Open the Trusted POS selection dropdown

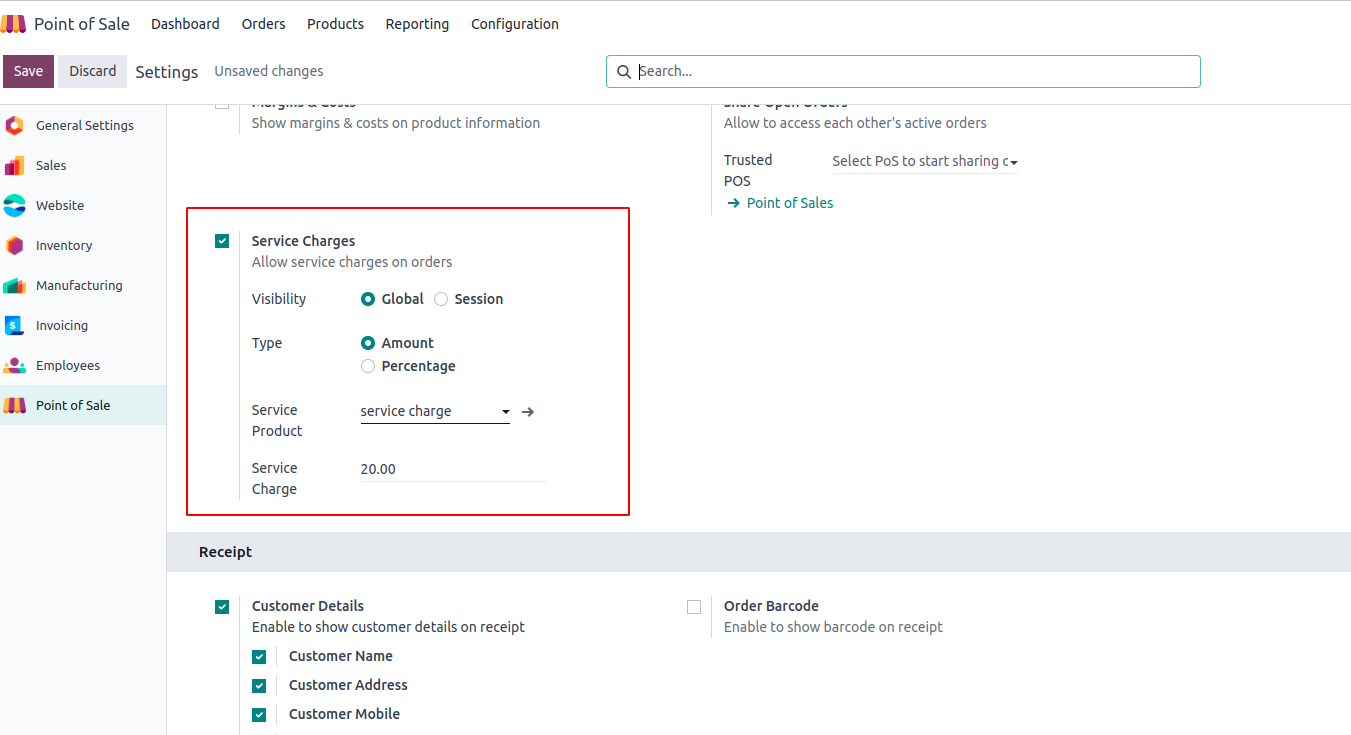pyautogui.click(x=924, y=161)
